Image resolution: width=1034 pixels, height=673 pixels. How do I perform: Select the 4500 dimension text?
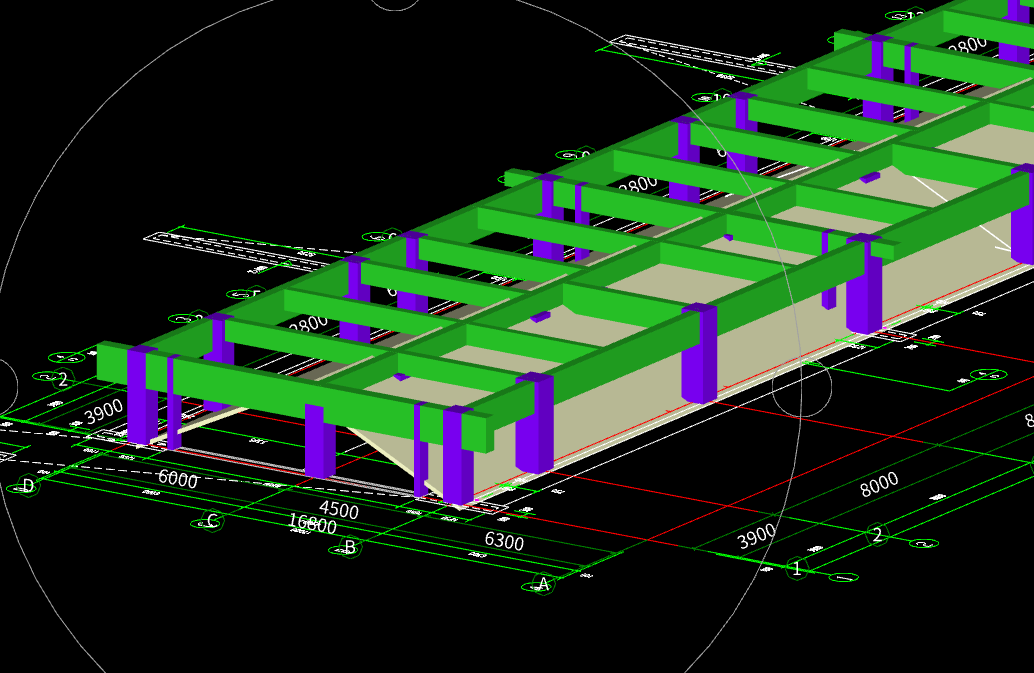tap(339, 510)
